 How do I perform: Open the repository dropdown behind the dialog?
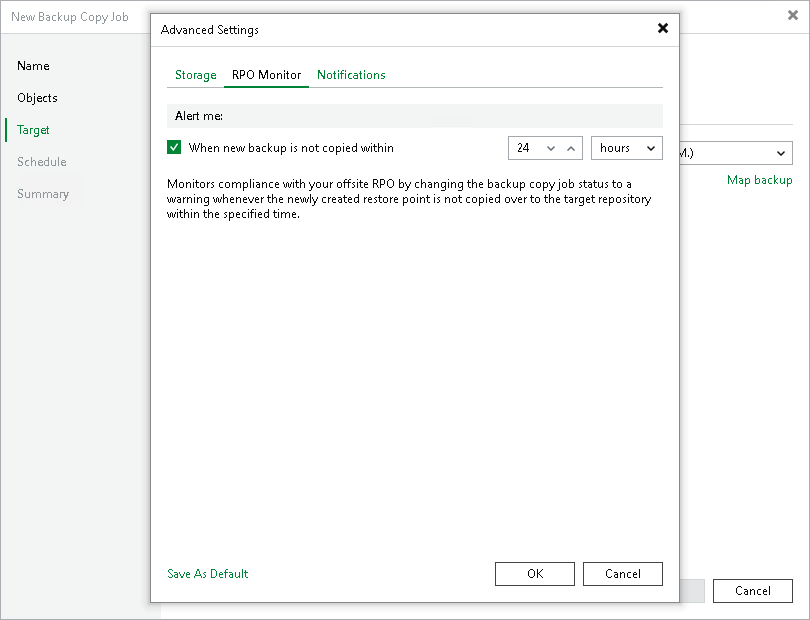tap(780, 153)
